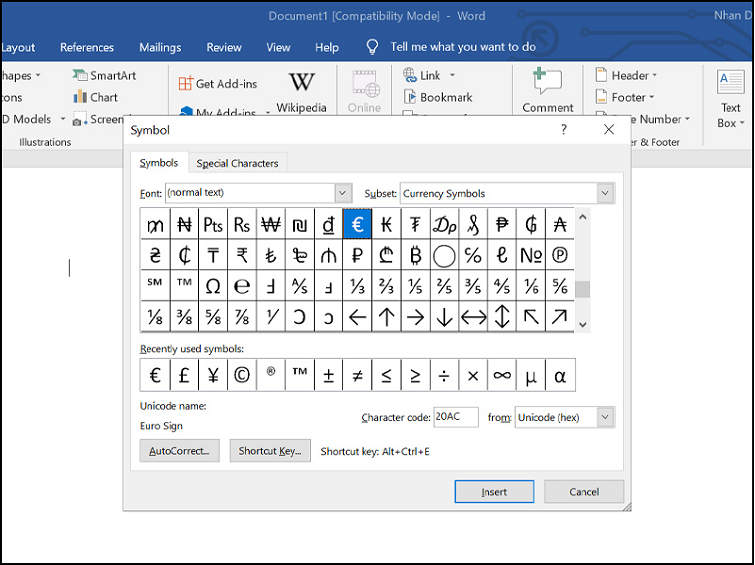Open the References ribbon tab

pos(87,47)
